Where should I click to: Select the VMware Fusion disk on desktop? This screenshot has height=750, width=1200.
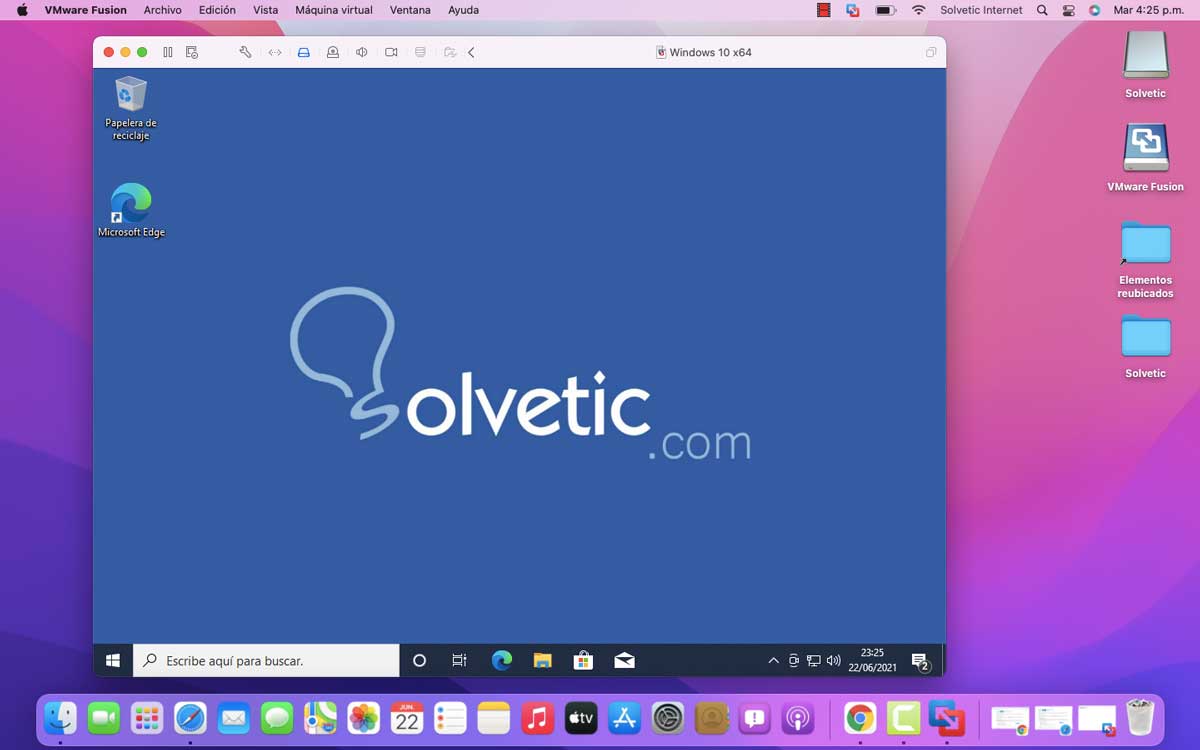pos(1146,158)
